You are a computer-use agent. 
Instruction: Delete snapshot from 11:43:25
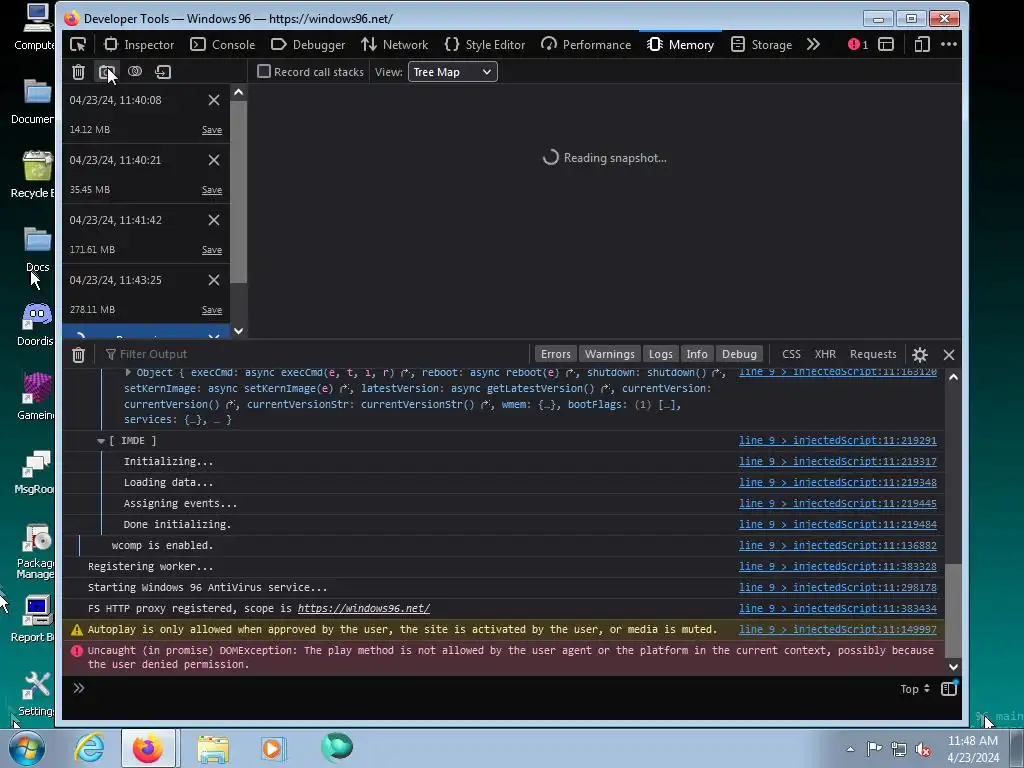214,280
